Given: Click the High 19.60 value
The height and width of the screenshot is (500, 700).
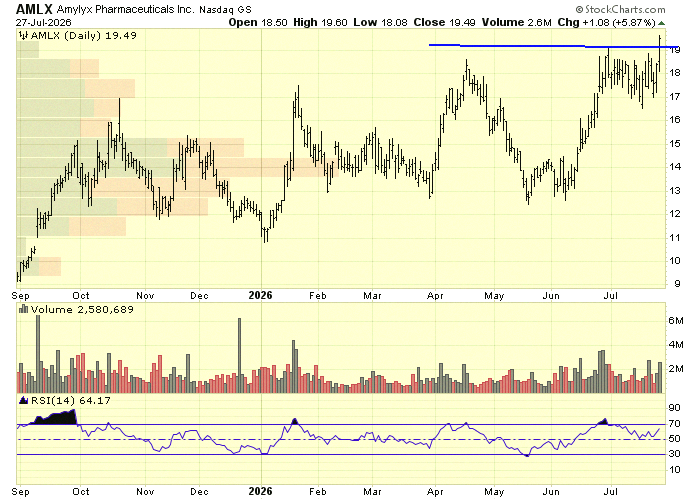Looking at the screenshot, I should click(x=320, y=22).
